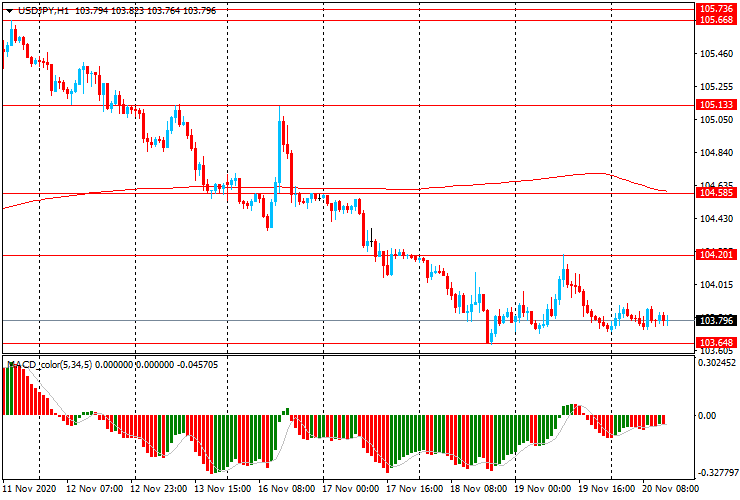Select the 104.201 support level label

pyautogui.click(x=716, y=255)
